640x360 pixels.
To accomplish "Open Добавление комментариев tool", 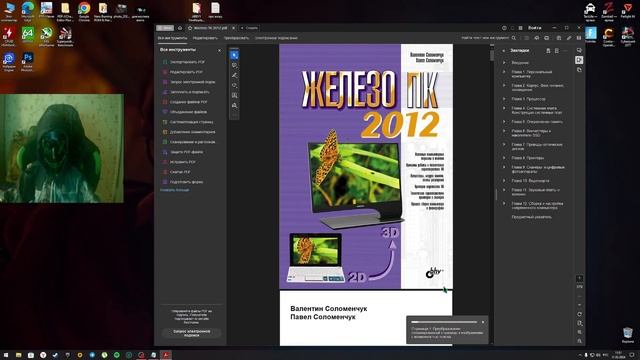I will point(189,132).
